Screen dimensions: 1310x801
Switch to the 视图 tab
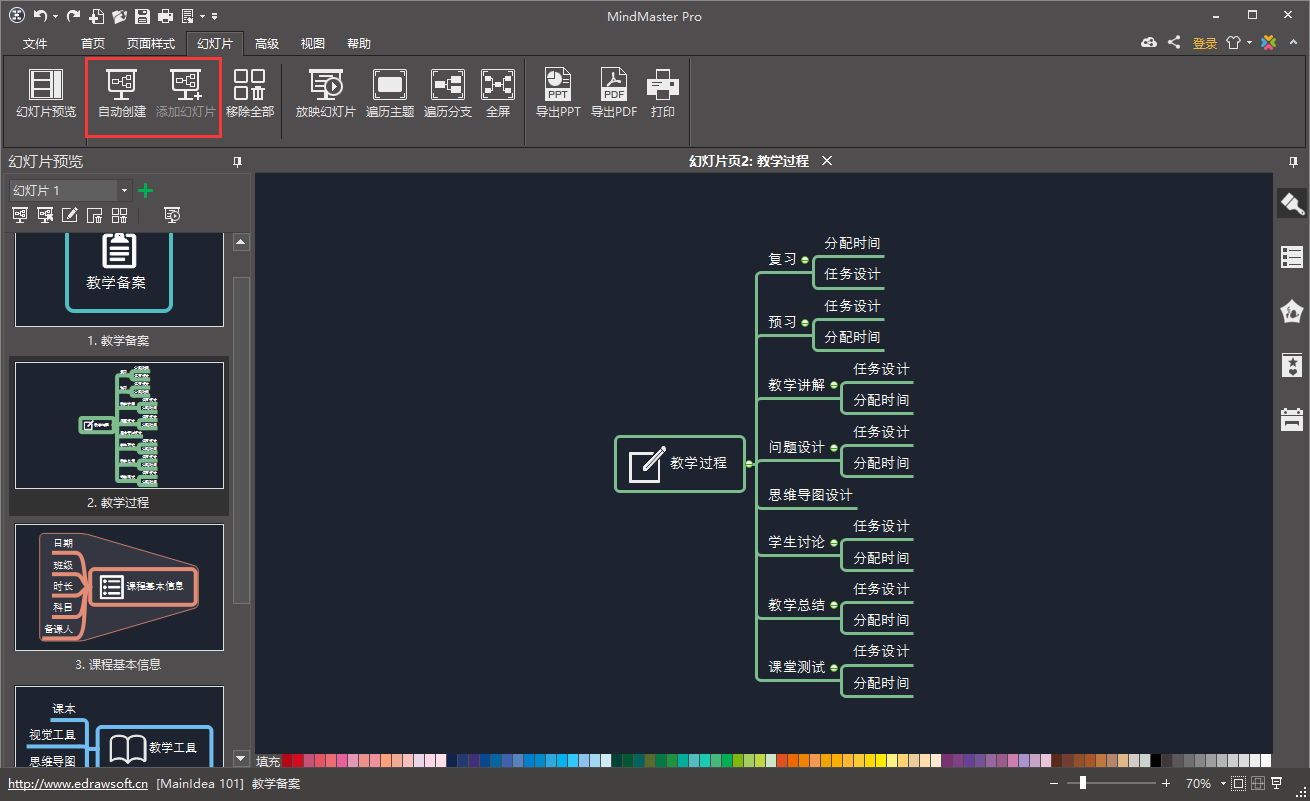point(313,43)
